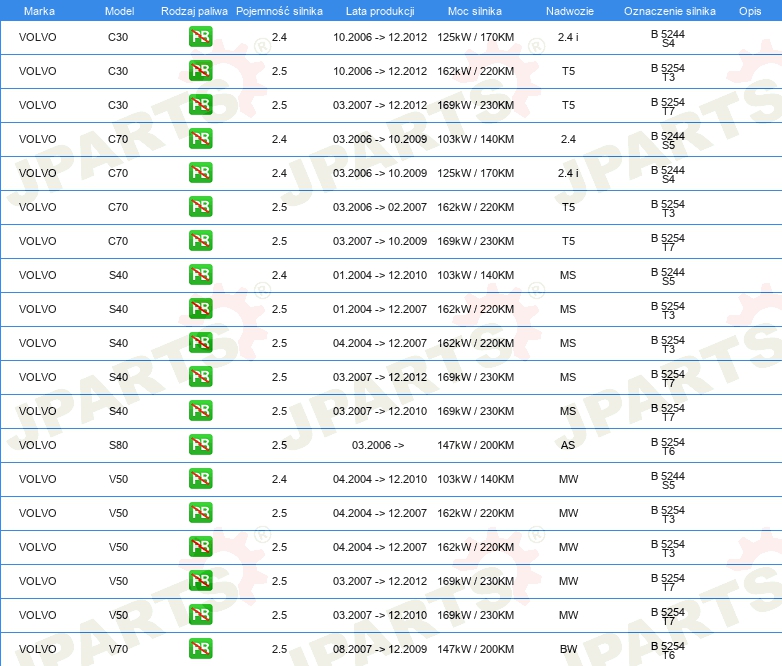This screenshot has width=782, height=666.
Task: Select engine code B 5254 T6 in the S80 row
Action: pyautogui.click(x=668, y=446)
